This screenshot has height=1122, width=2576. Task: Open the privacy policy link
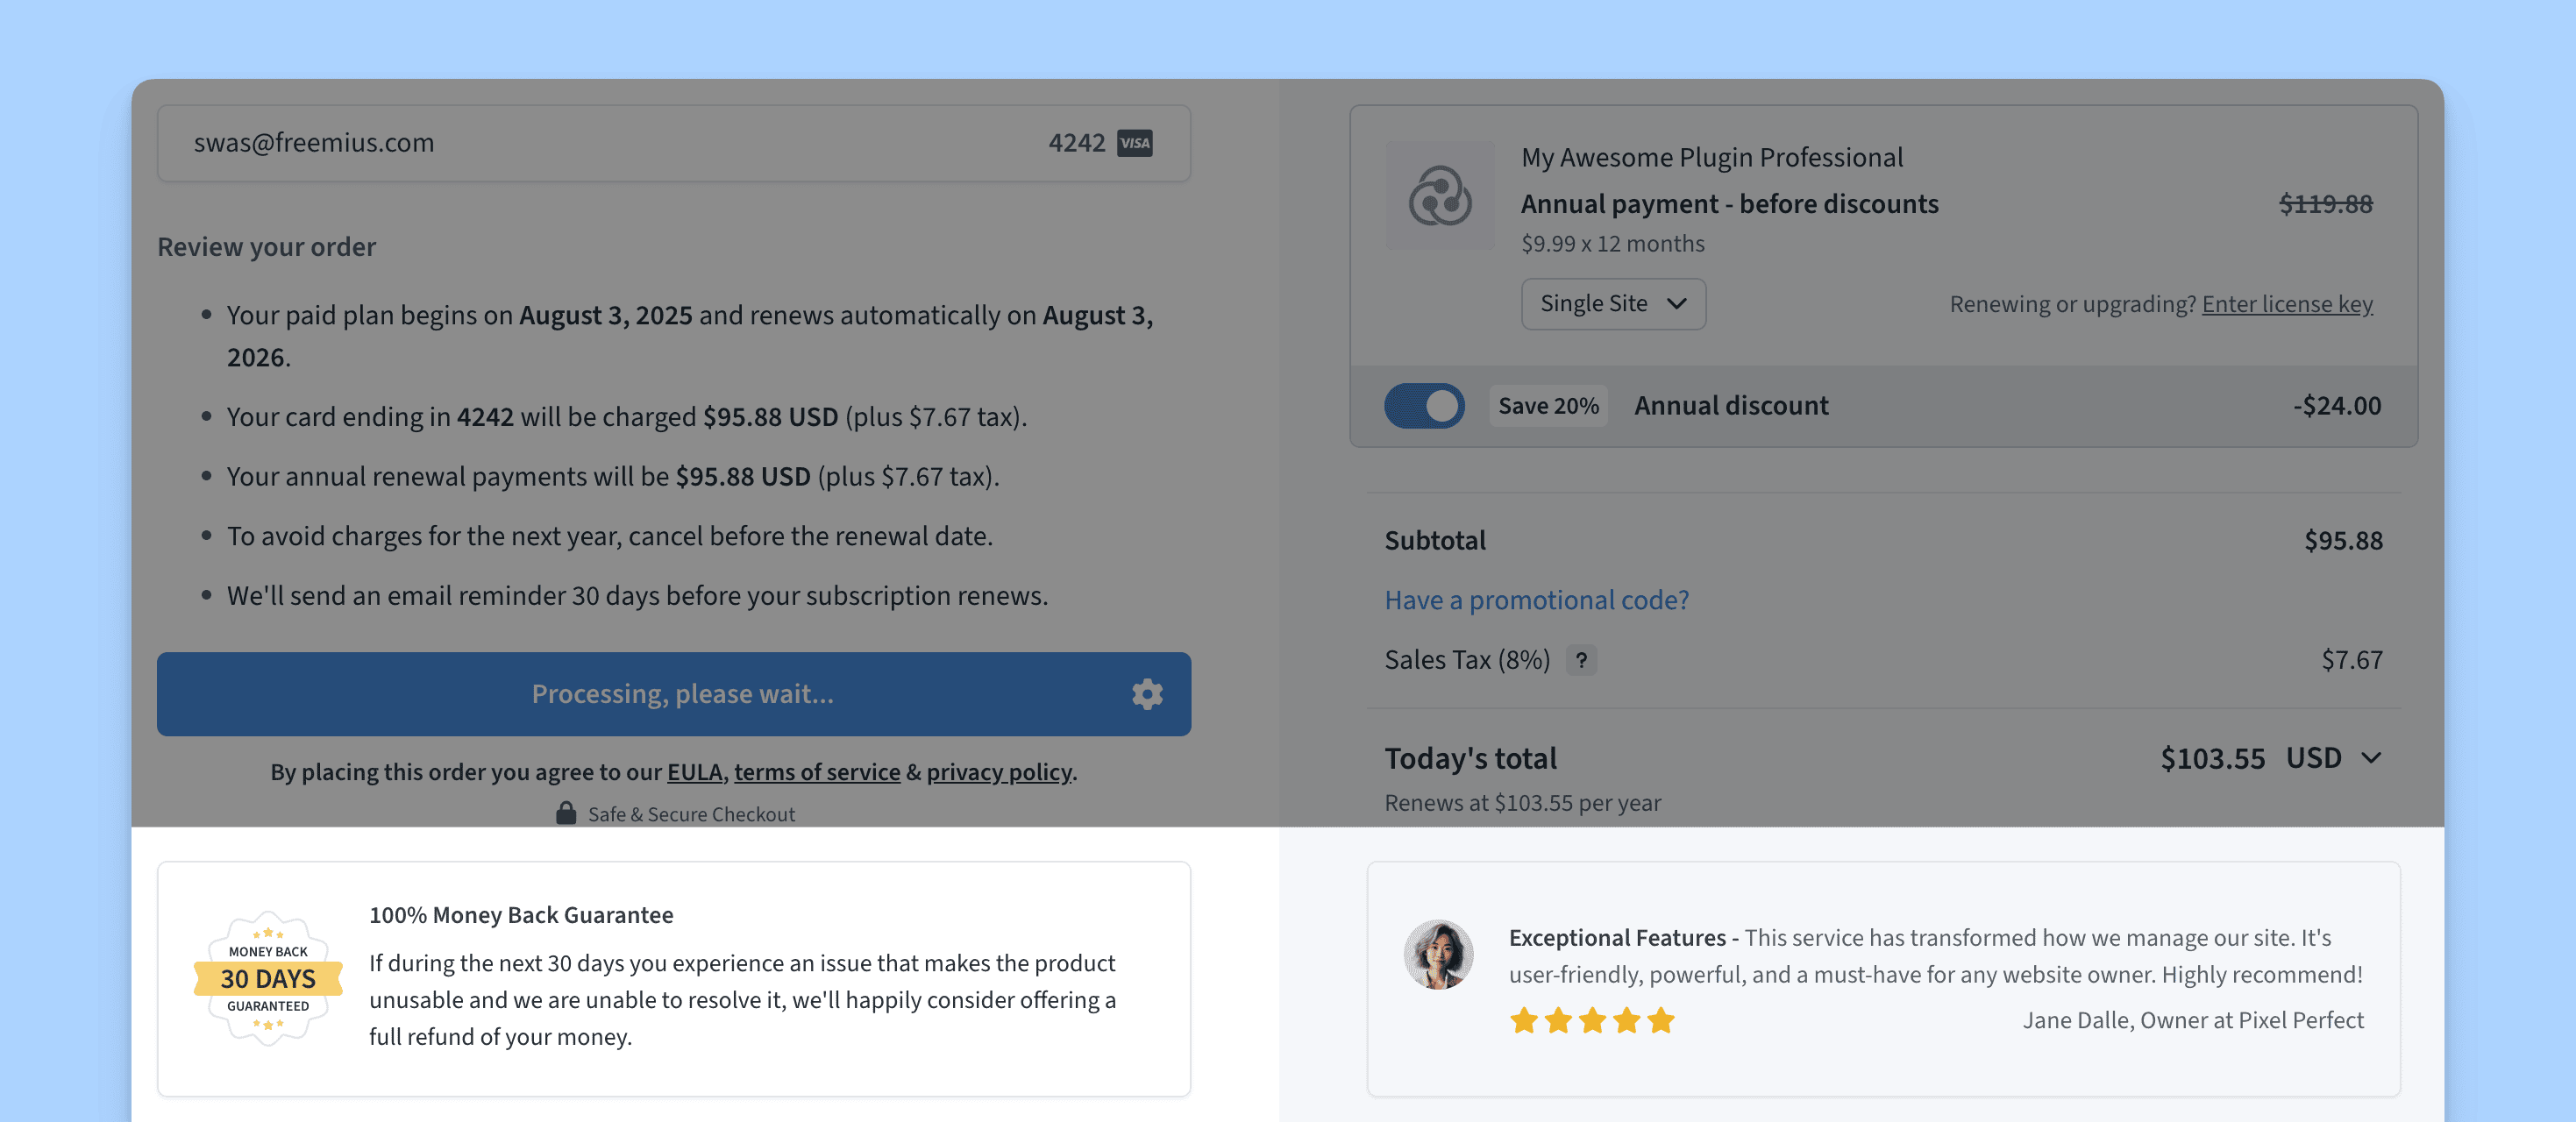click(x=999, y=772)
